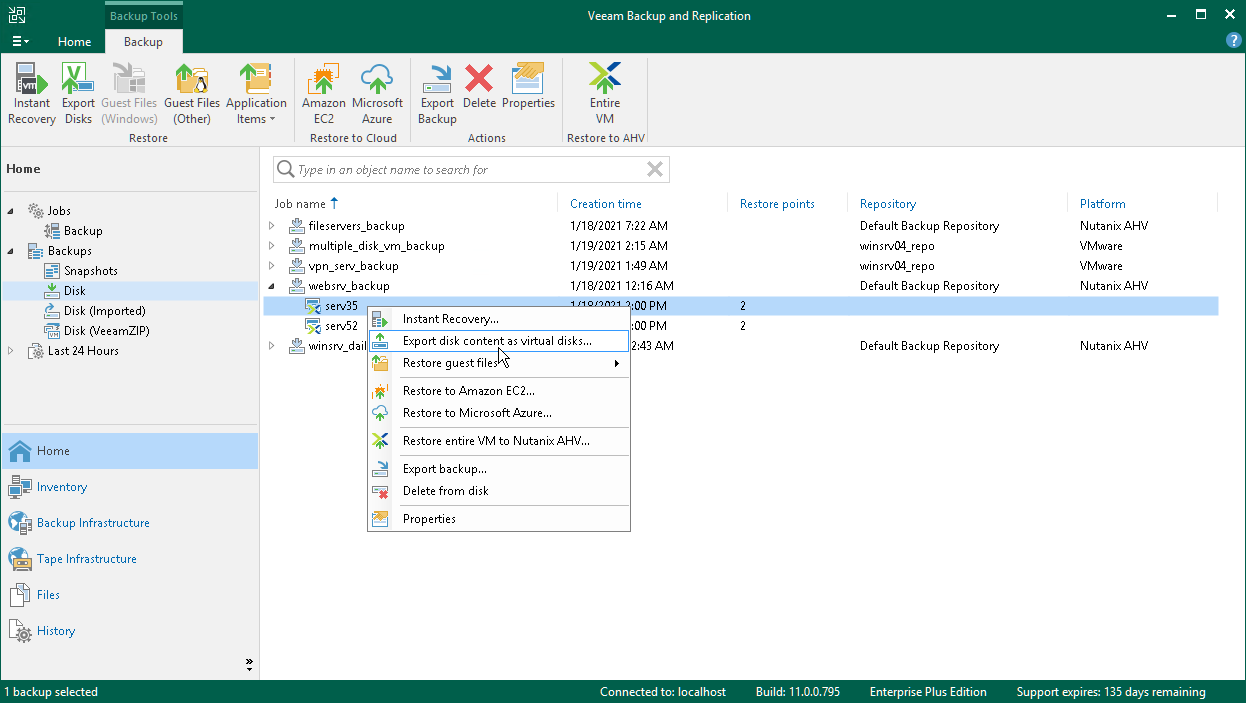This screenshot has width=1246, height=703.
Task: Switch to the Home ribbon tab
Action: click(x=74, y=42)
